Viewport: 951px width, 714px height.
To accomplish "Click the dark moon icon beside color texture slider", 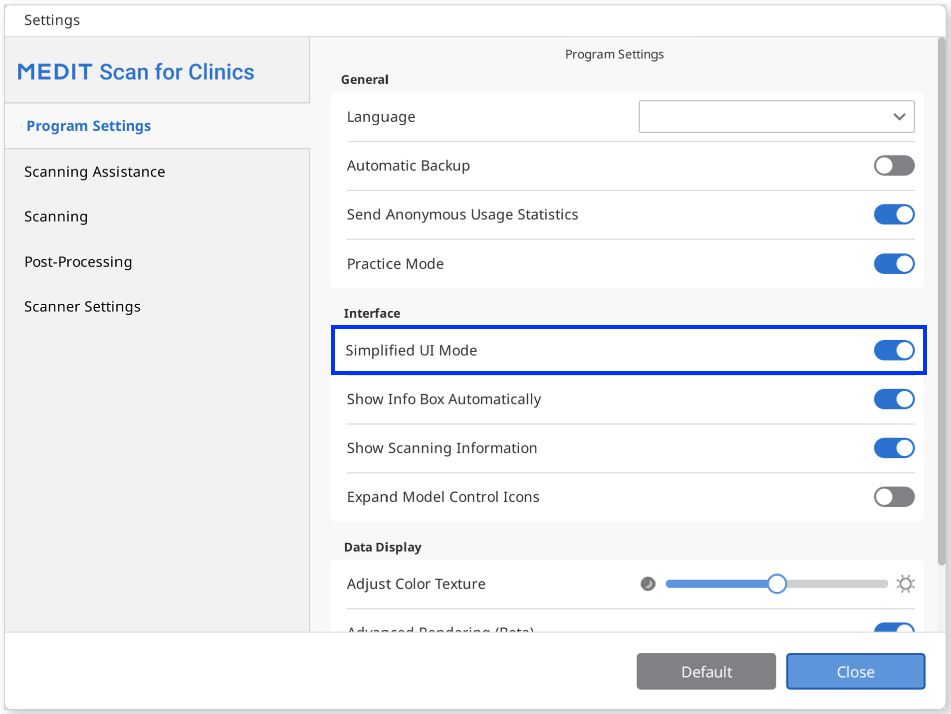I will pyautogui.click(x=648, y=584).
